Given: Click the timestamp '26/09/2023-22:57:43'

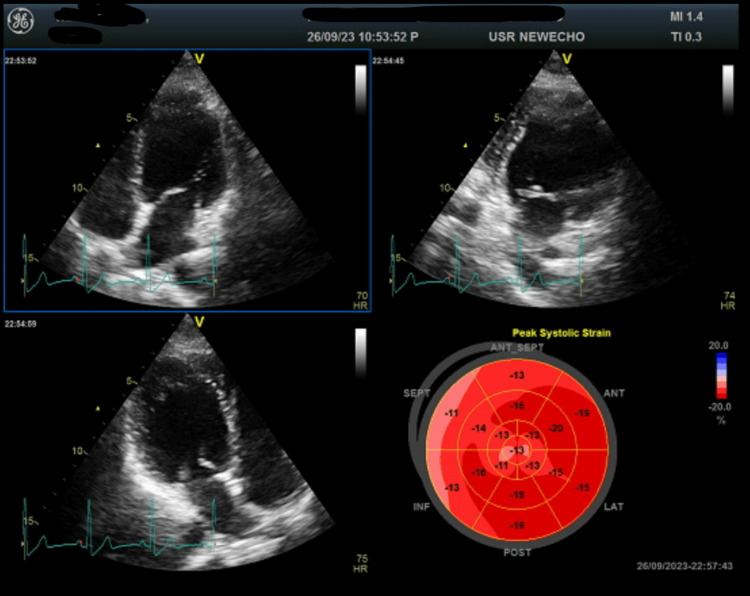Looking at the screenshot, I should coord(684,566).
